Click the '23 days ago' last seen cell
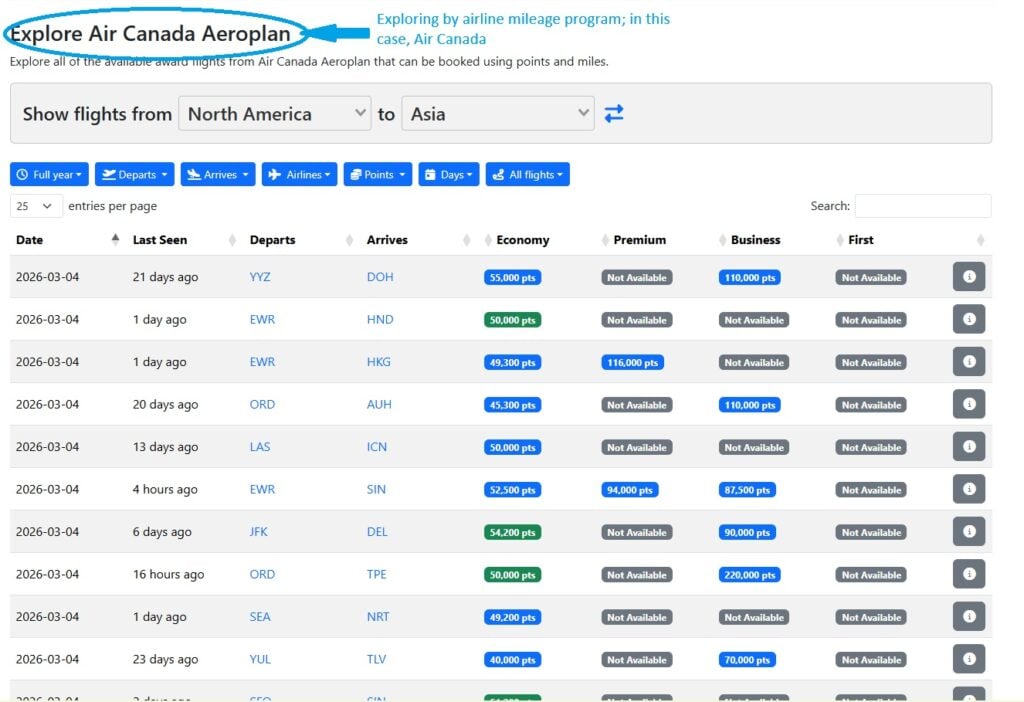 tap(165, 659)
